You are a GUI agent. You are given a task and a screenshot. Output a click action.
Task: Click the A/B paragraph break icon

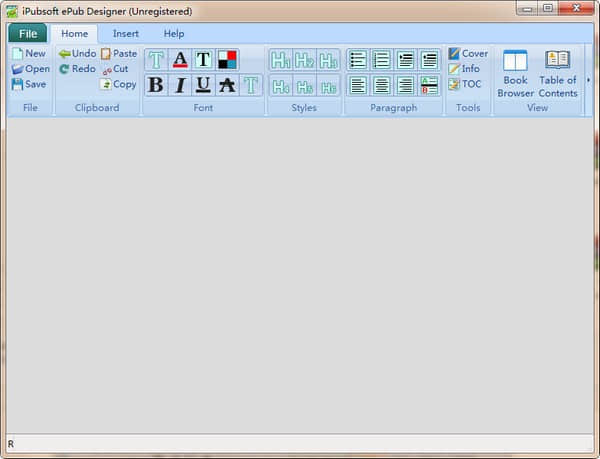pos(429,85)
